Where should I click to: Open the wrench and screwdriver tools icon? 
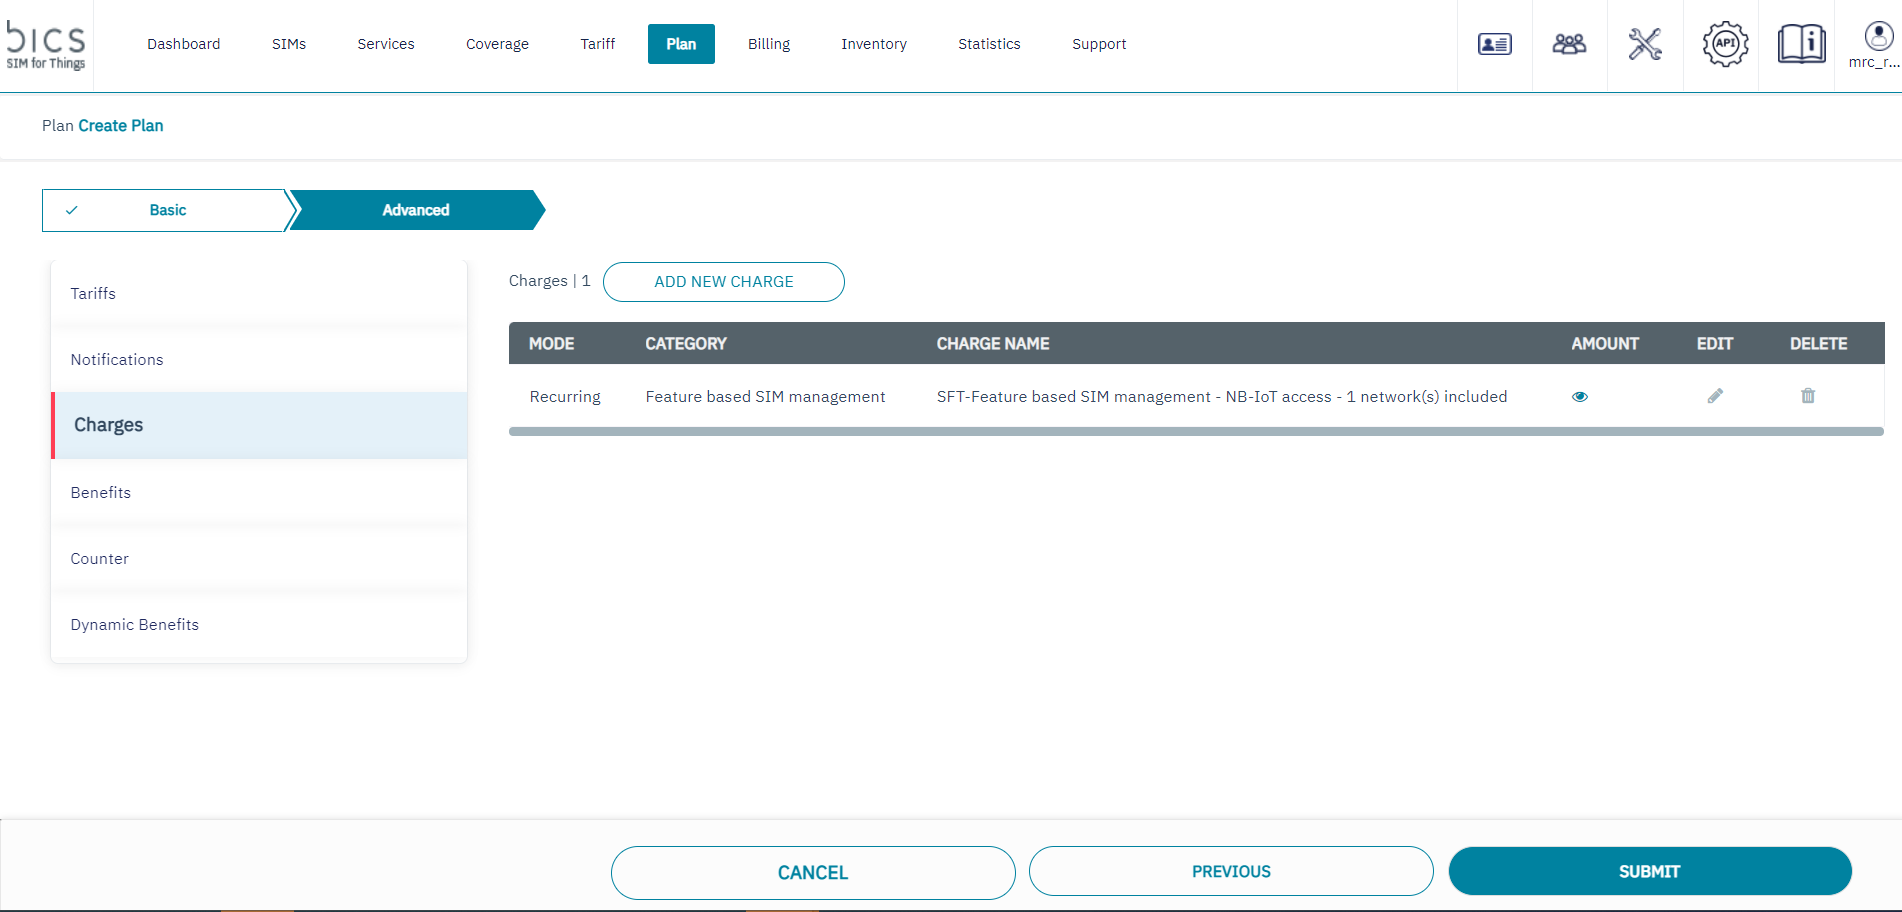(1645, 44)
